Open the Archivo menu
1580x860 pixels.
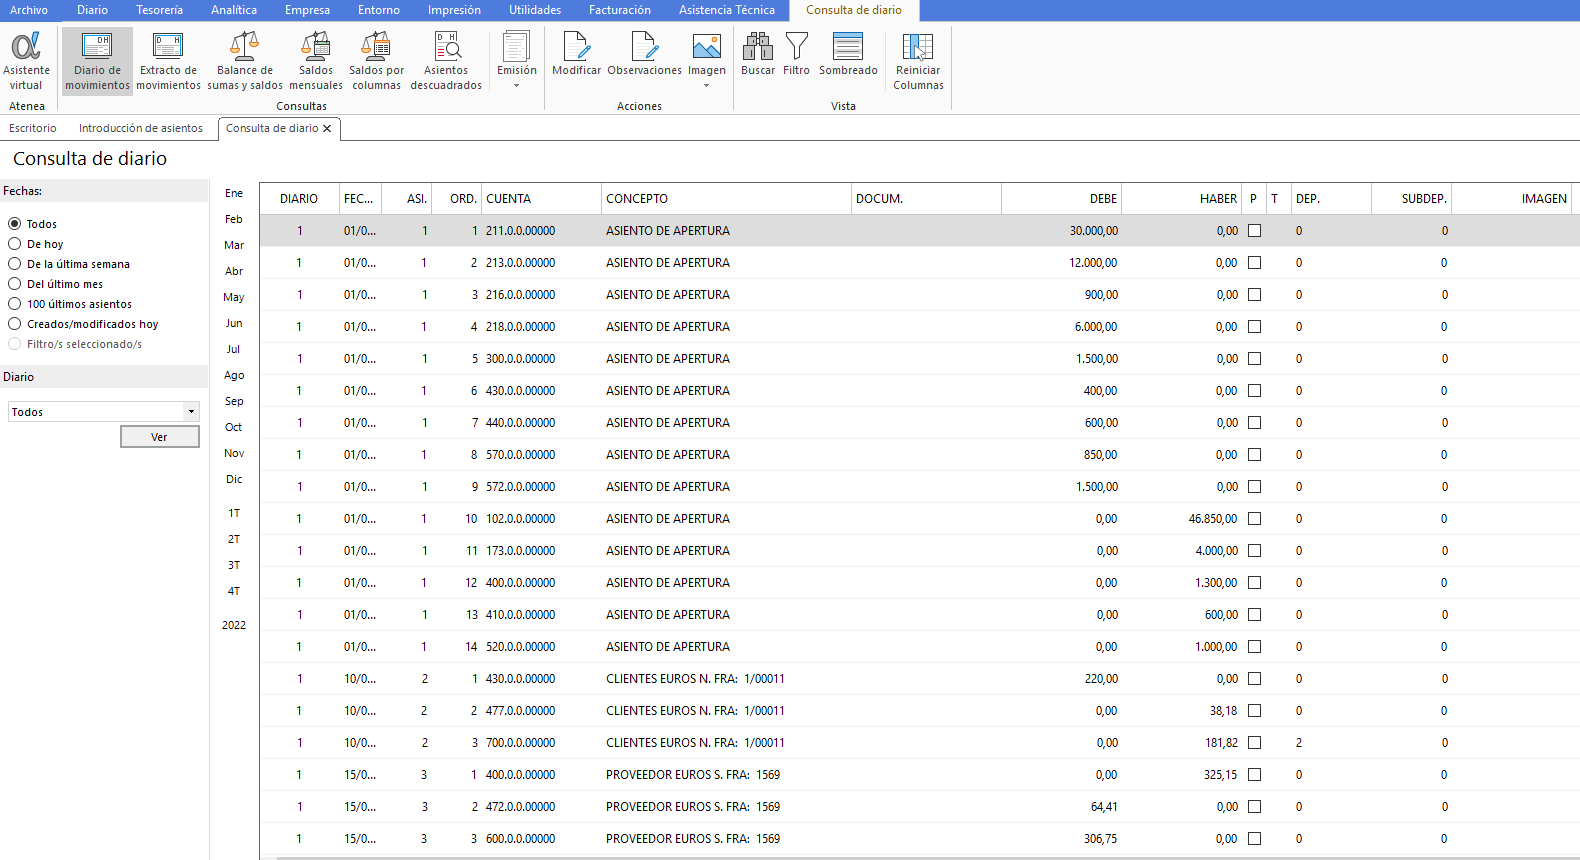pos(29,10)
